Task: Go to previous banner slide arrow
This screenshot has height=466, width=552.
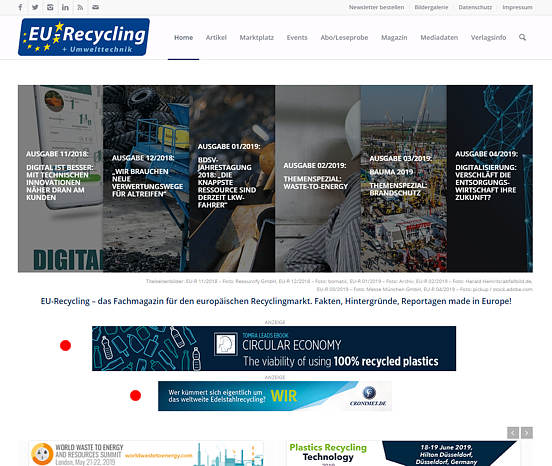Action: tap(513, 433)
